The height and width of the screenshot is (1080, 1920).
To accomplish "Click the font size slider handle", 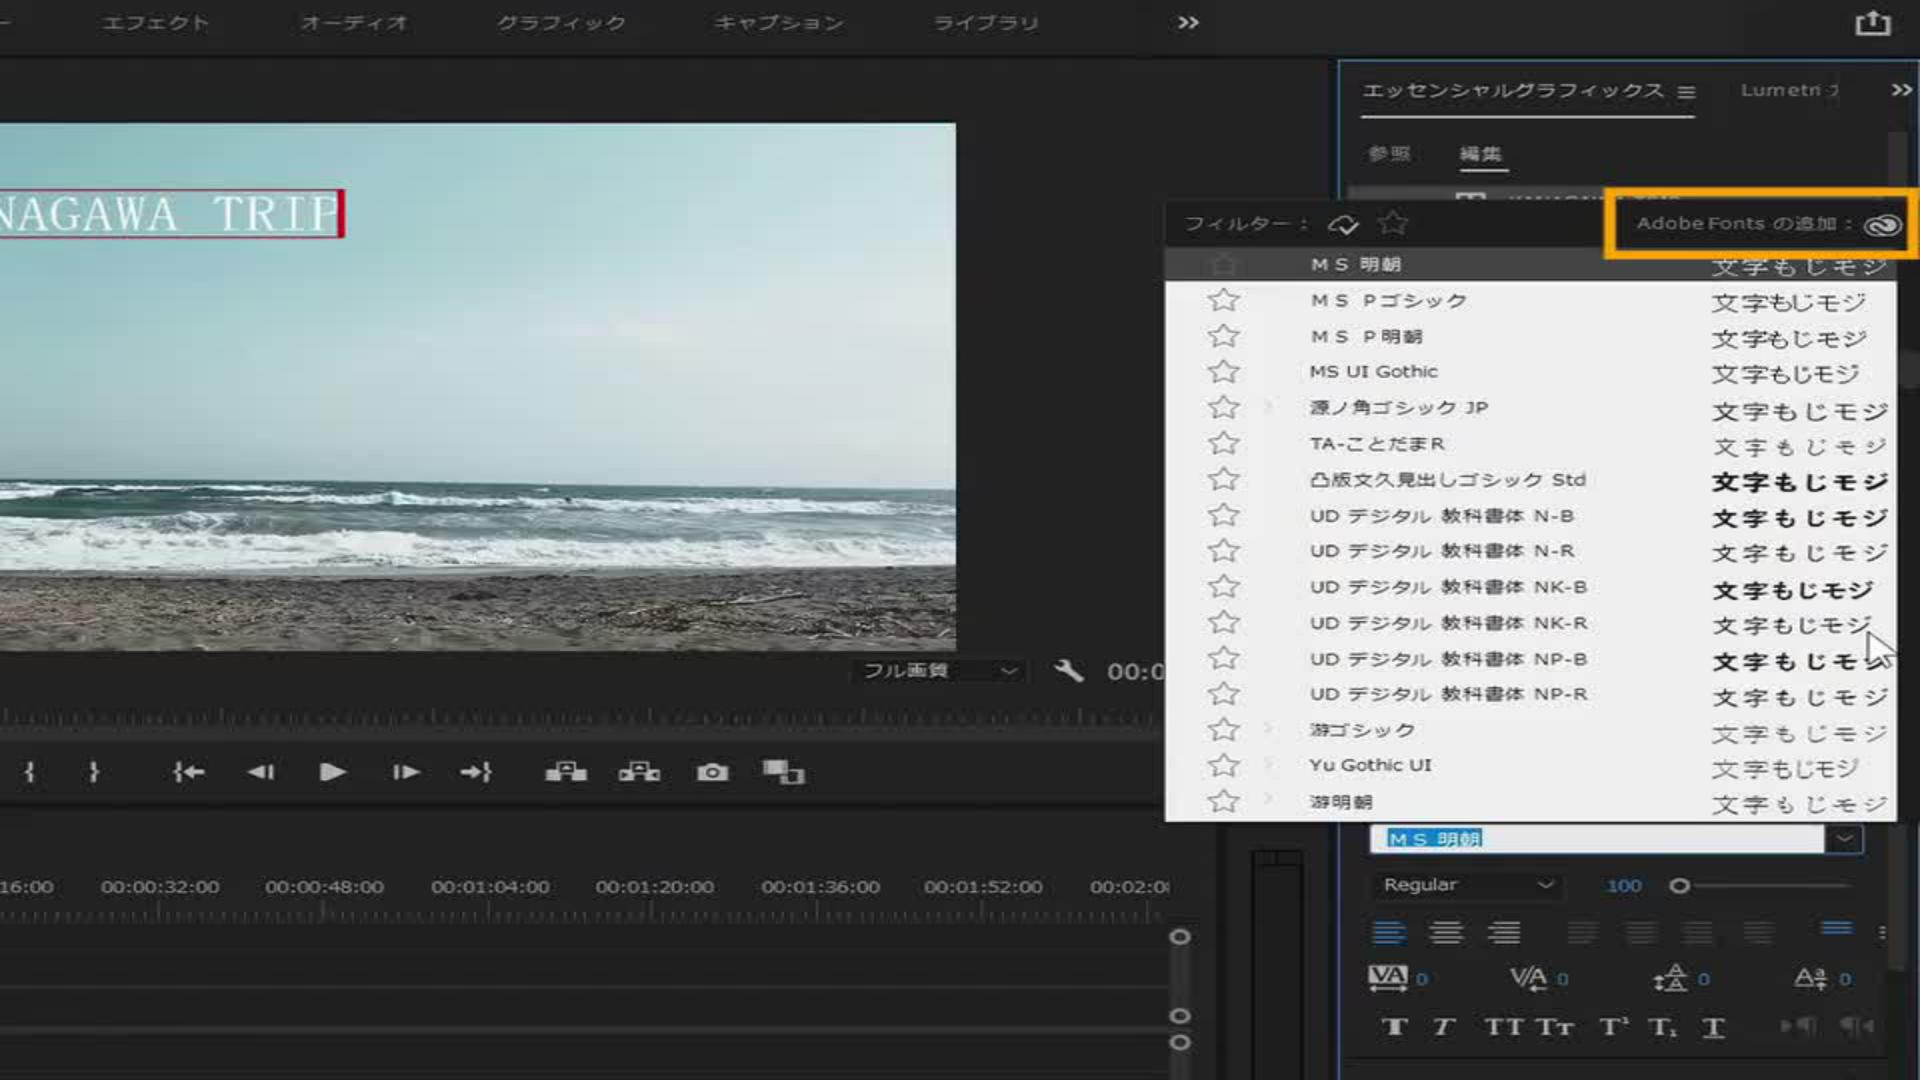I will click(x=1680, y=885).
